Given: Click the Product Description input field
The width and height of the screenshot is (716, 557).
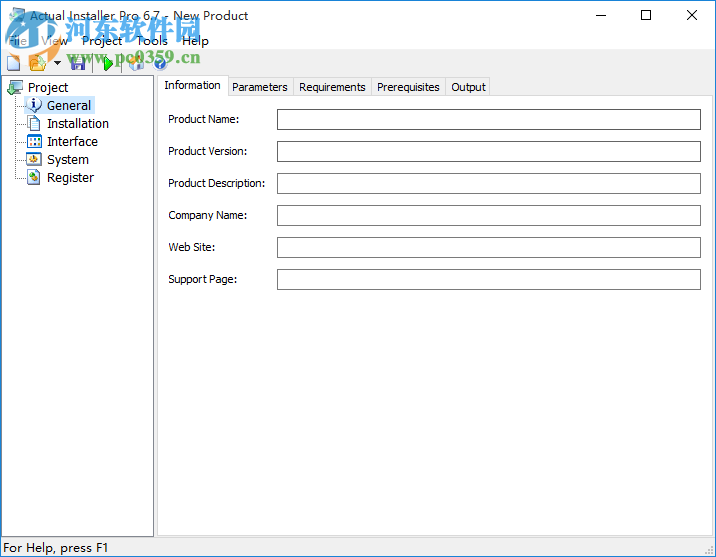Looking at the screenshot, I should (489, 183).
